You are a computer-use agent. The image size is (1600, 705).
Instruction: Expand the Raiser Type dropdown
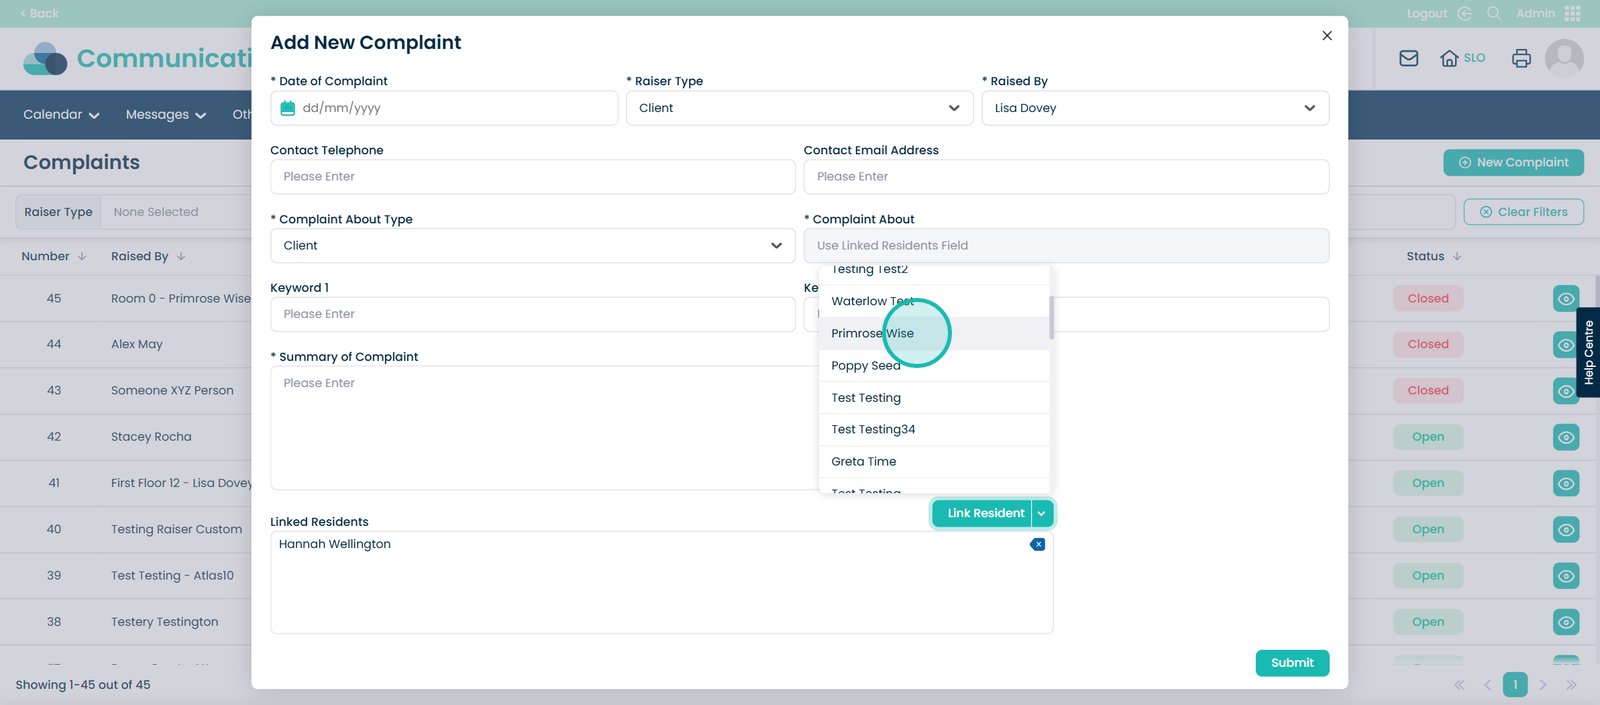799,108
